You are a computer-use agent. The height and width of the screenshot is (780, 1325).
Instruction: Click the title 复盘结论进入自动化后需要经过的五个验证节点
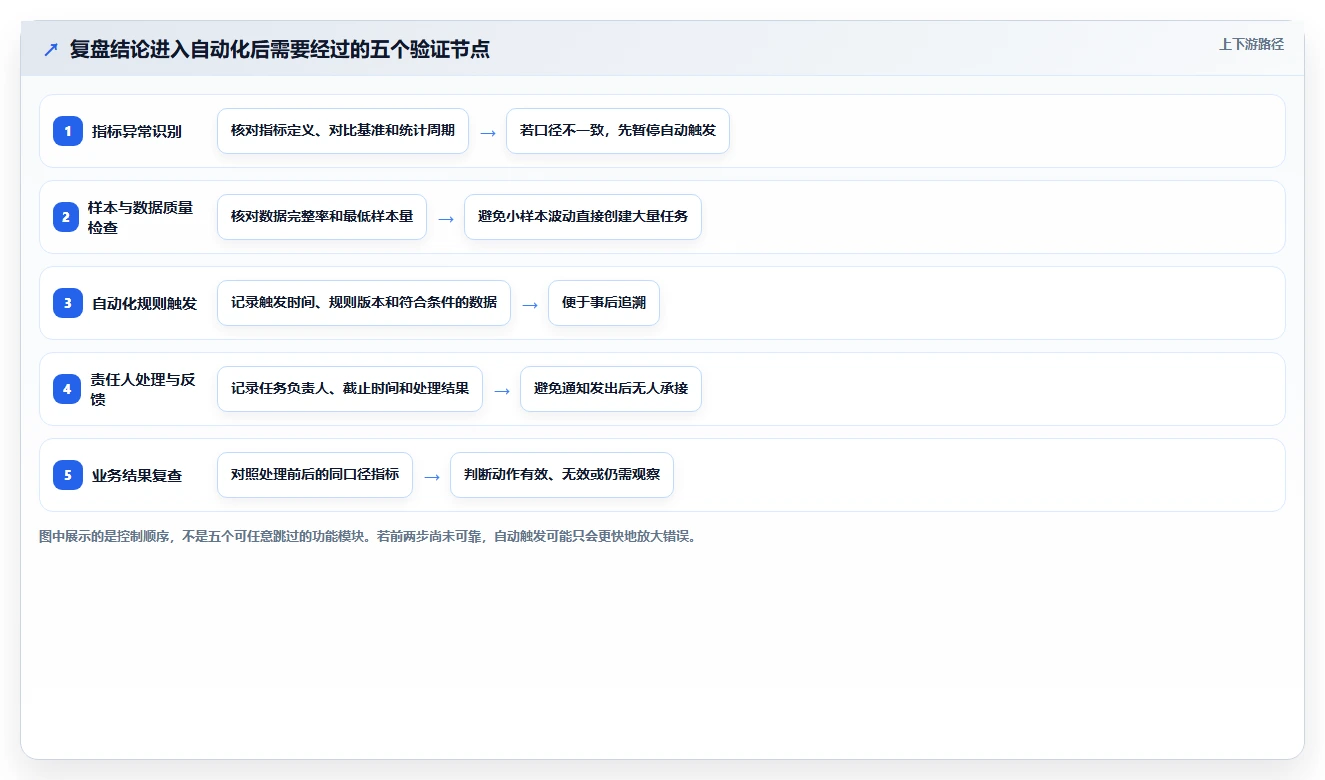pyautogui.click(x=280, y=49)
